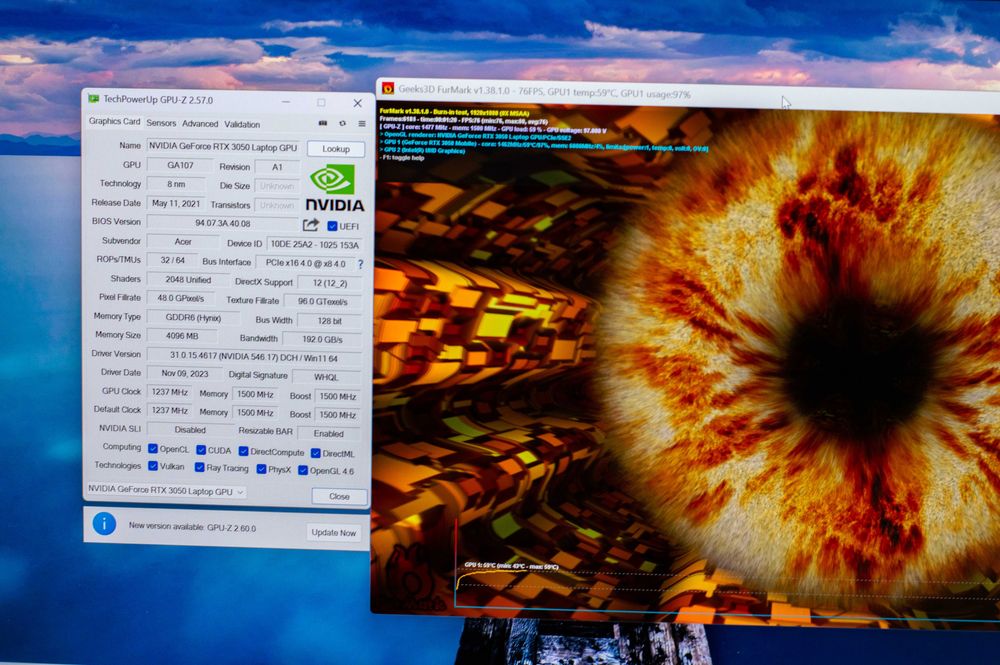Toggle the DirectML checkbox
This screenshot has width=1000, height=665.
[x=316, y=453]
